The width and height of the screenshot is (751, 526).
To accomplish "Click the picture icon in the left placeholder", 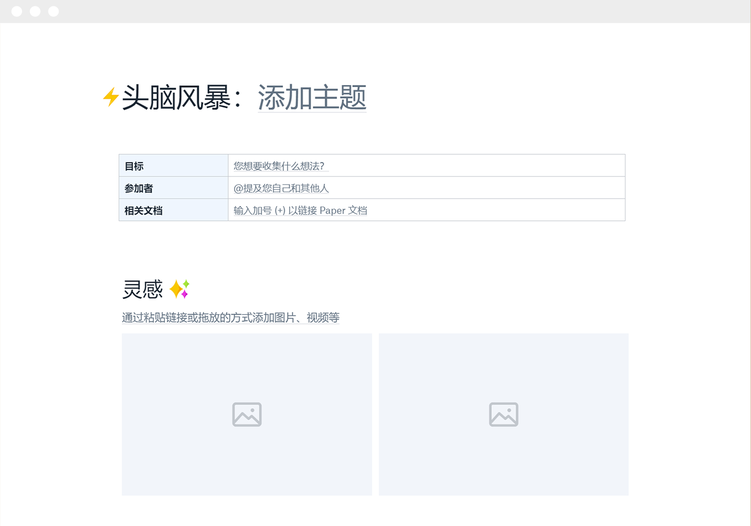I will [x=247, y=414].
